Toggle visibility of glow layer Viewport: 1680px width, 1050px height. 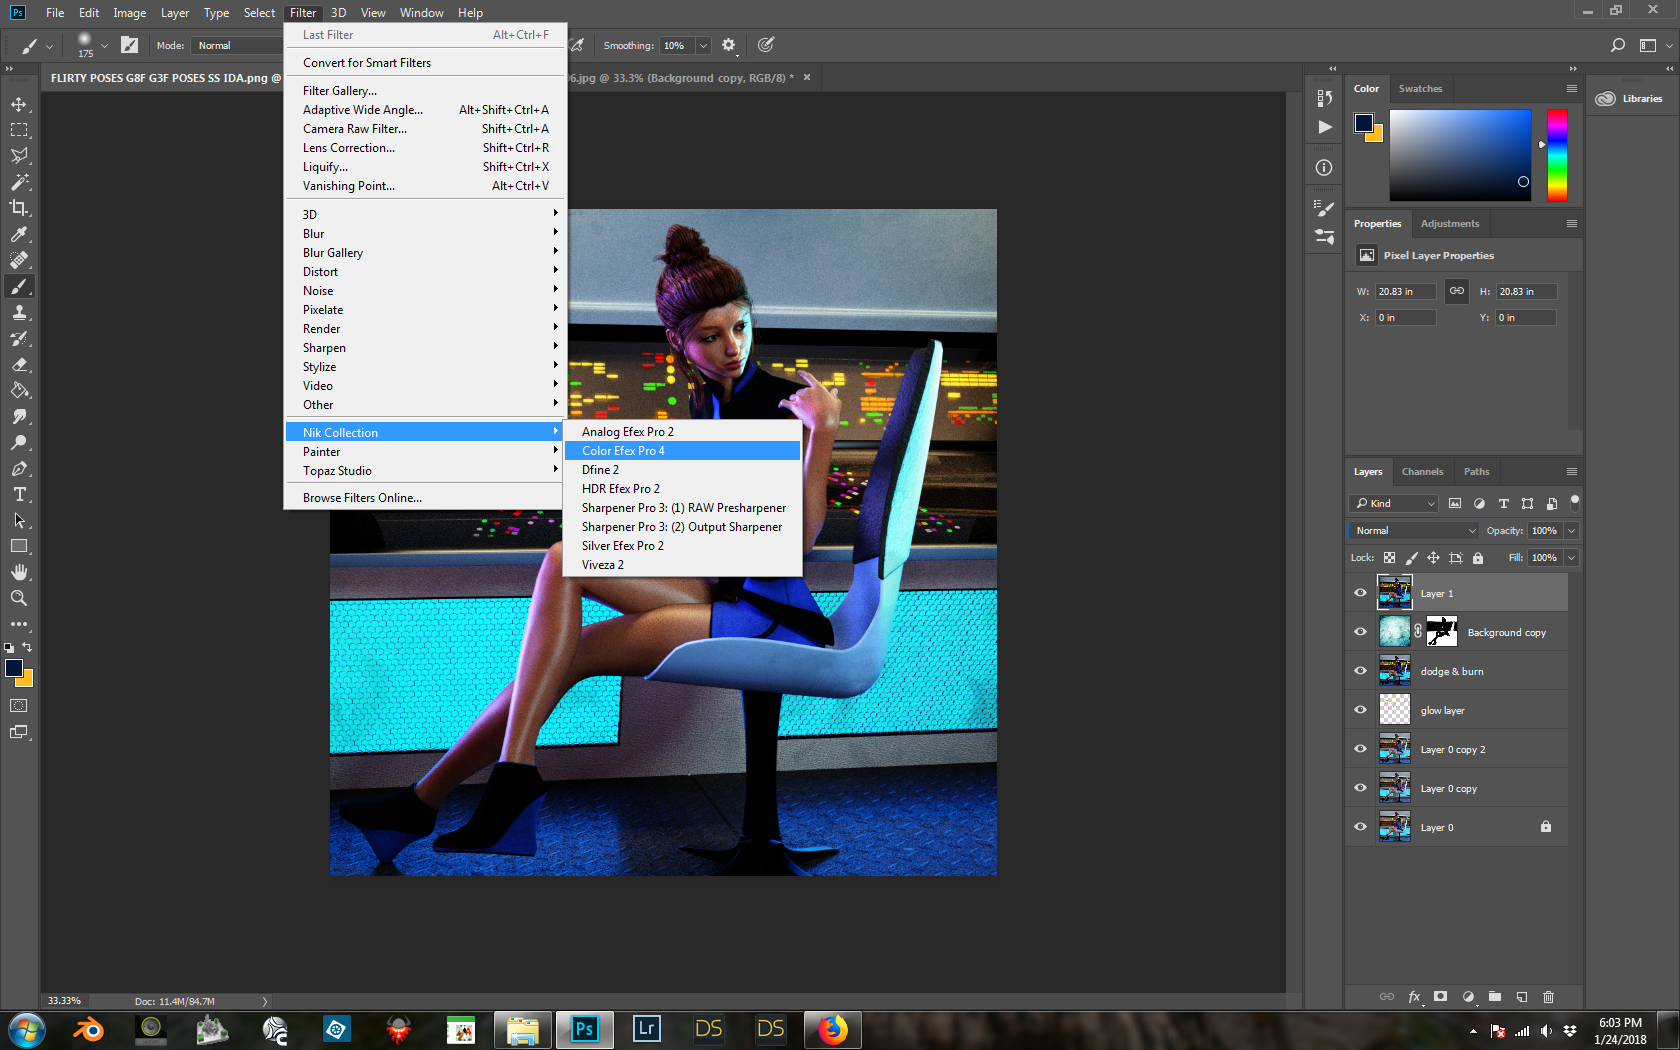click(1360, 710)
